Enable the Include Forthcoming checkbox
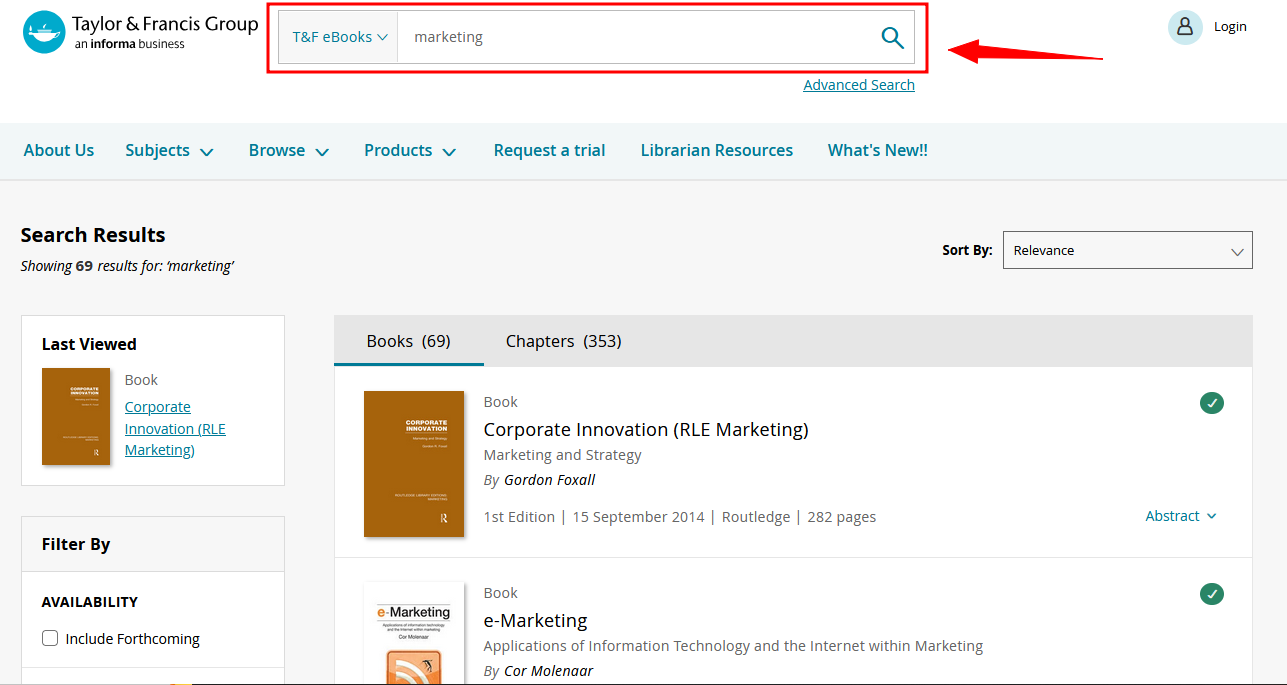The height and width of the screenshot is (685, 1287). click(50, 638)
